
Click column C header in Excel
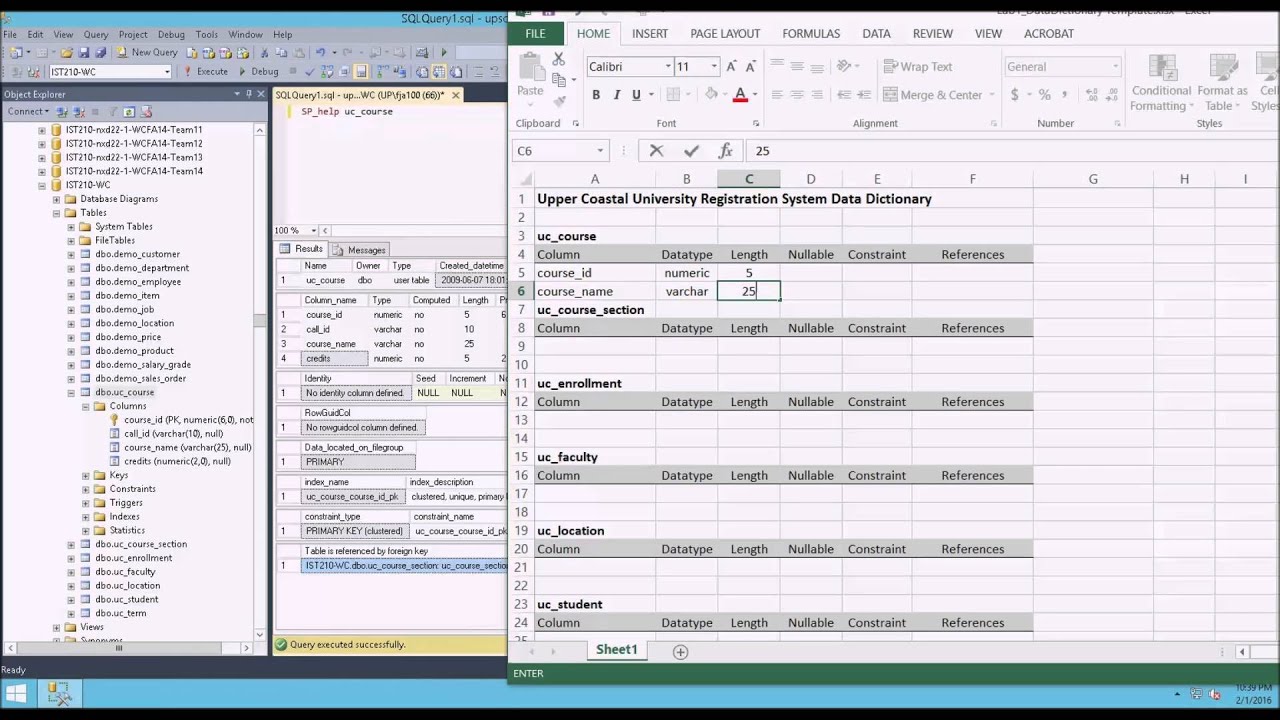tap(748, 179)
